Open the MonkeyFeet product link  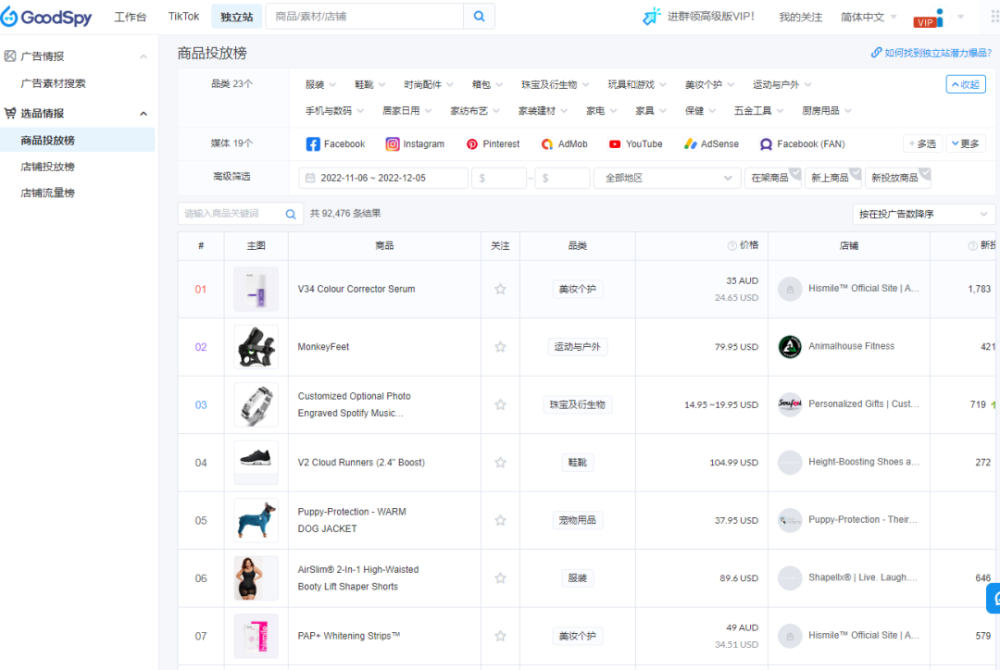pos(323,347)
